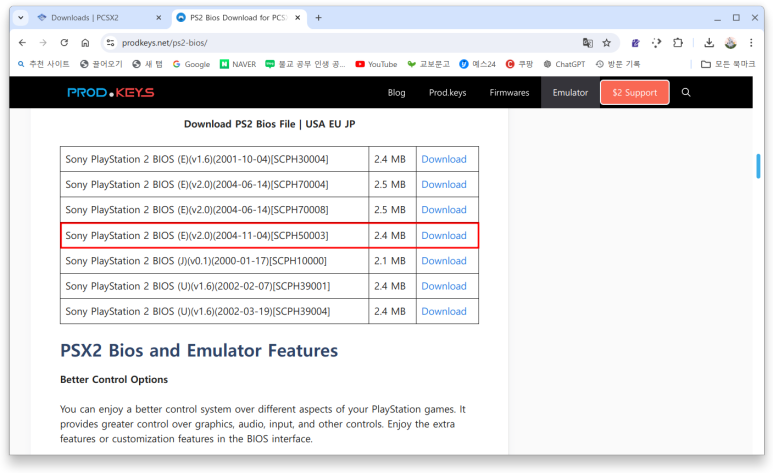Open the 방문 기록 bookmark

point(618,64)
